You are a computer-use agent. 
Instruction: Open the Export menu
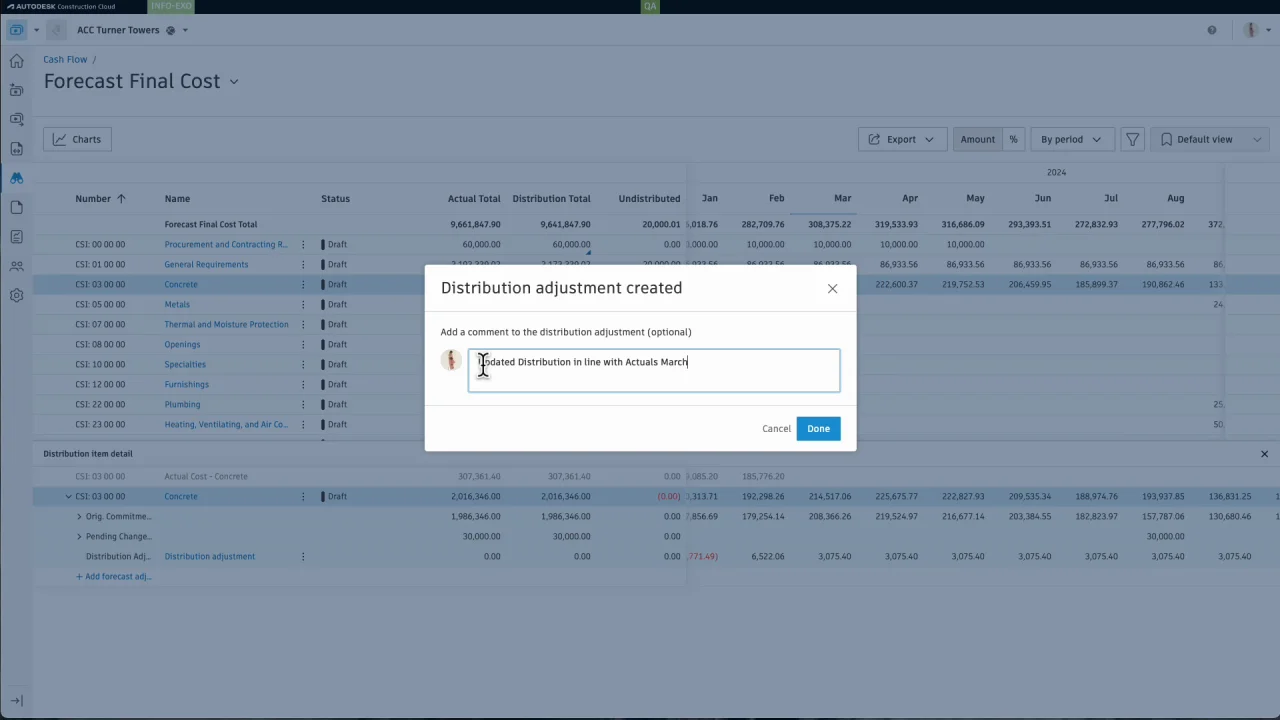click(900, 140)
